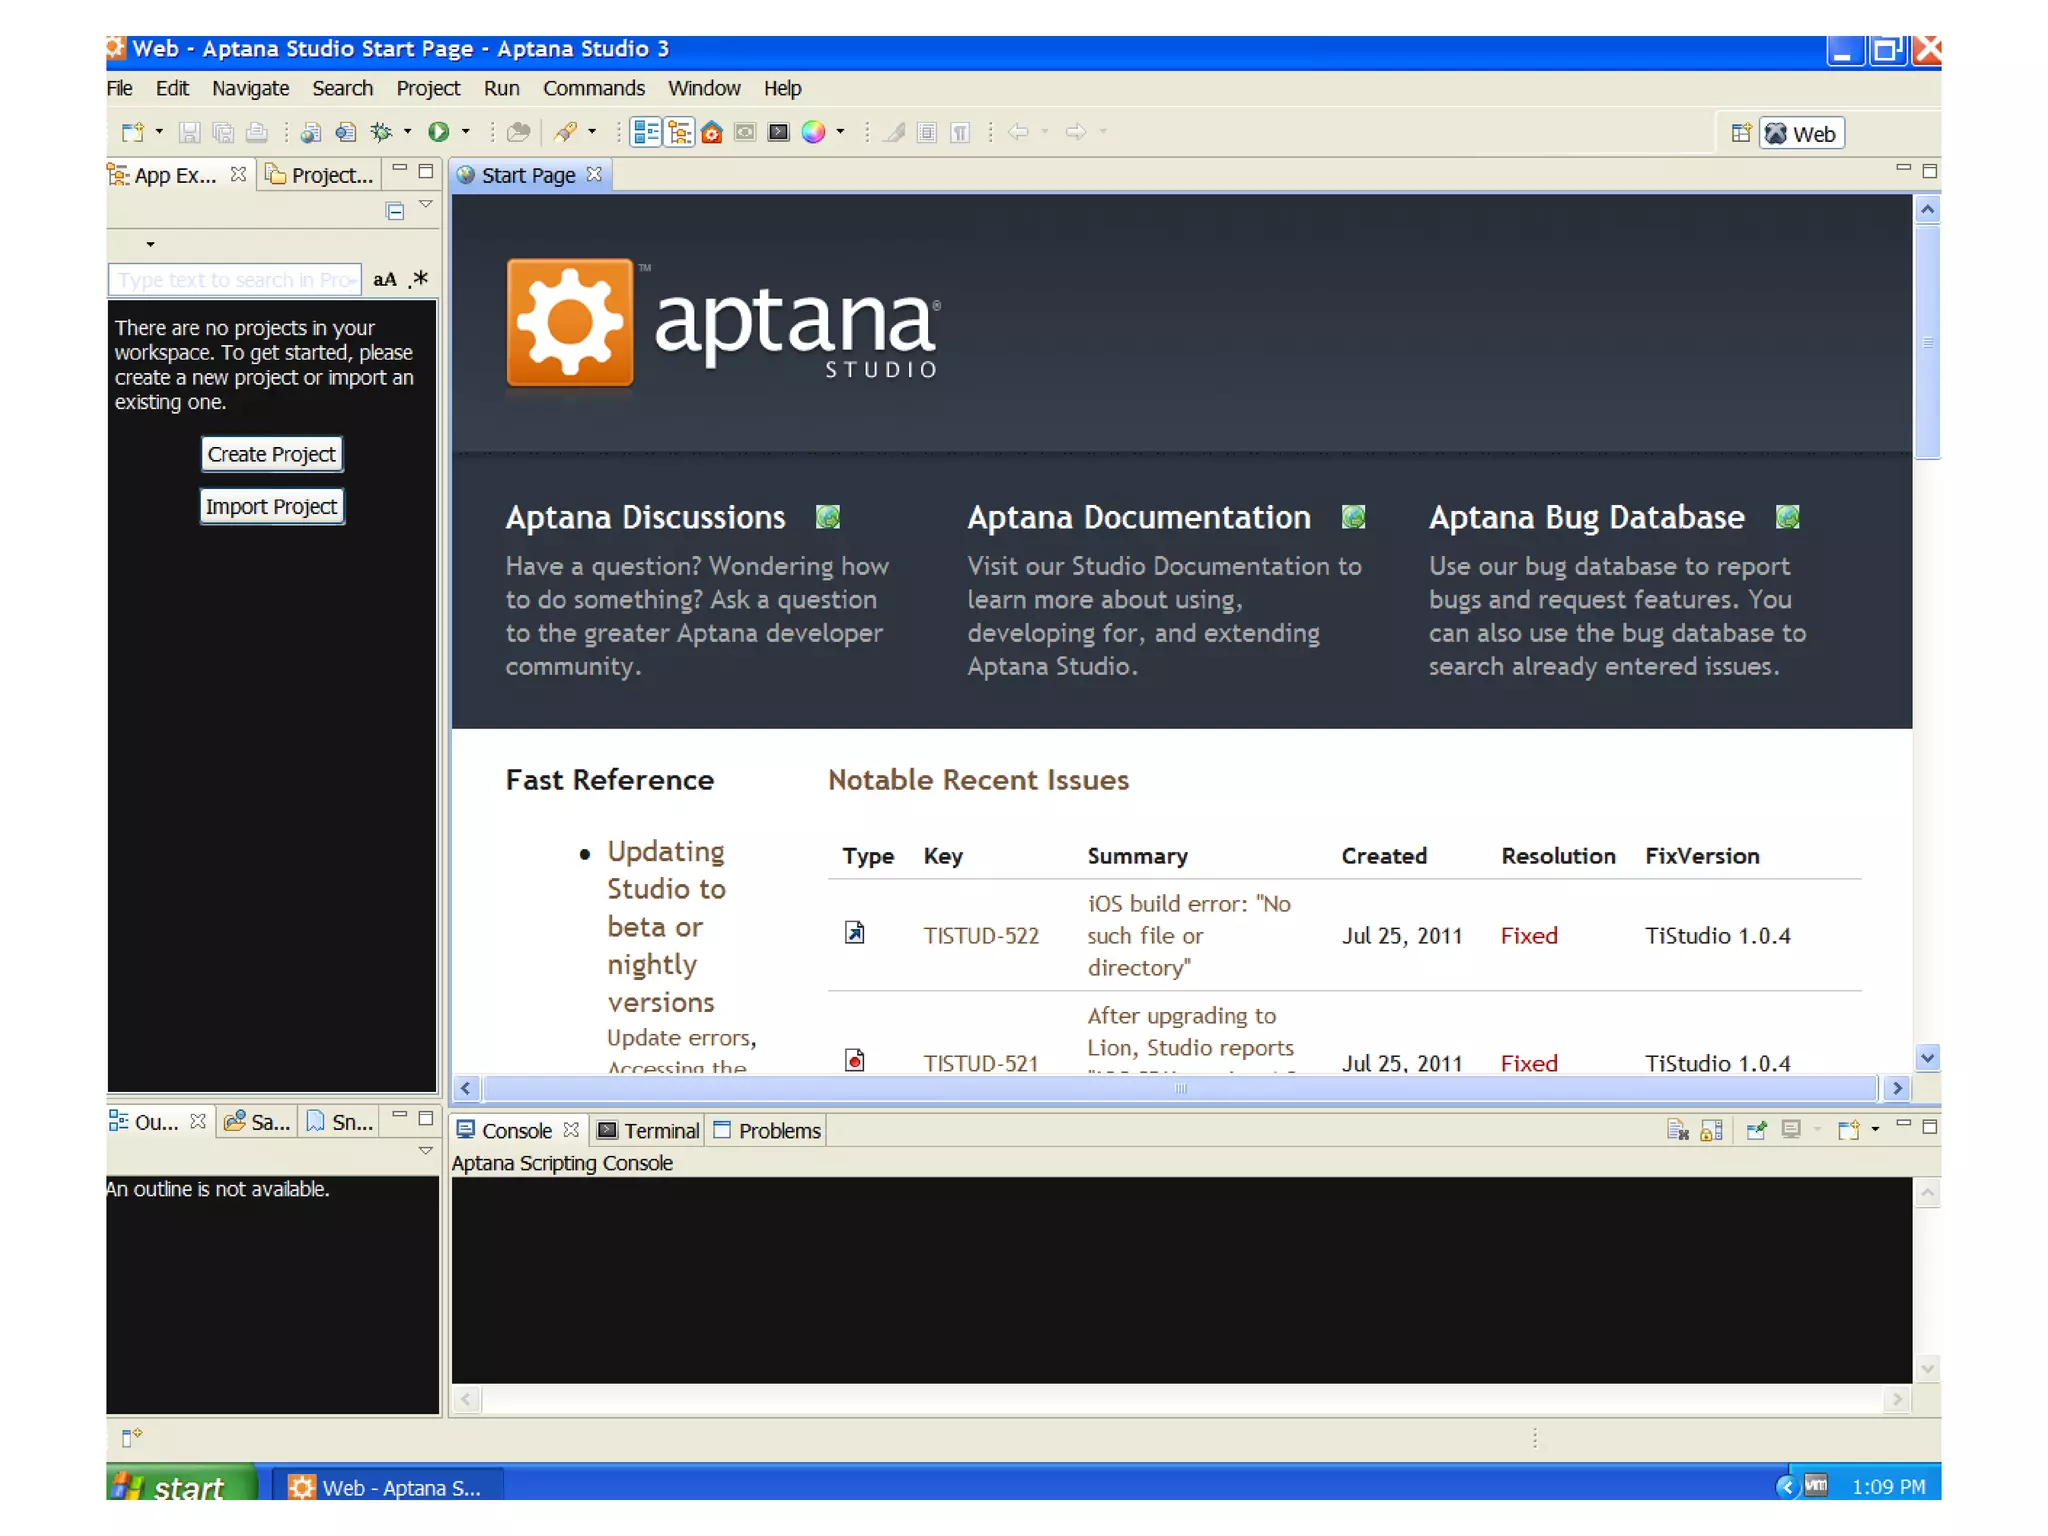The image size is (2048, 1536).
Task: Click the Open Console icon
Action: 1848,1130
